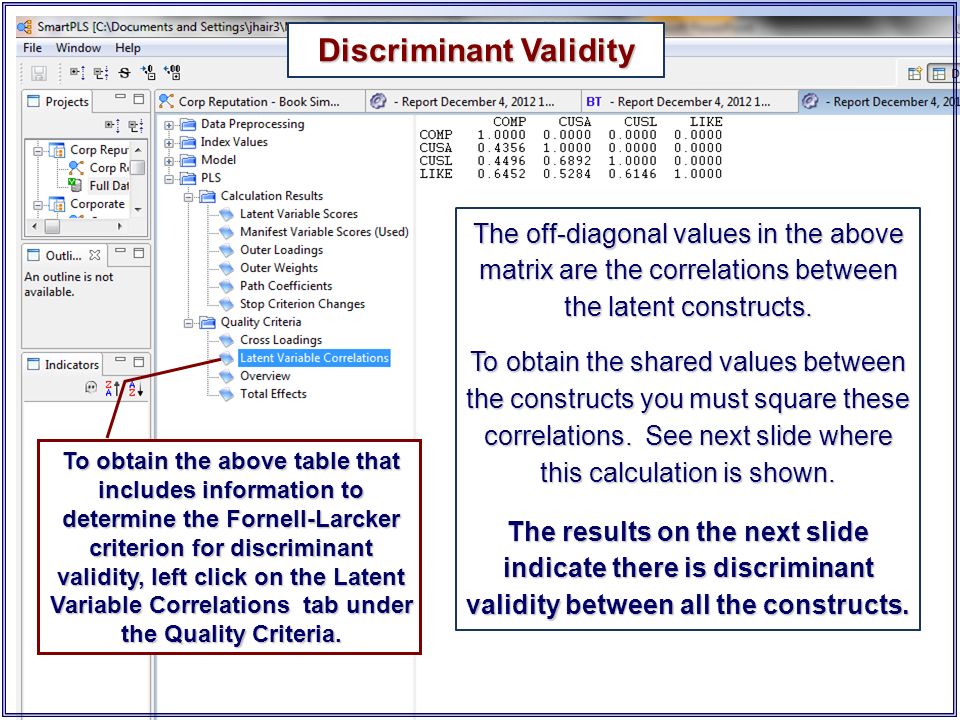Minimize the Indicators panel
Image resolution: width=960 pixels, height=720 pixels.
pos(121,360)
